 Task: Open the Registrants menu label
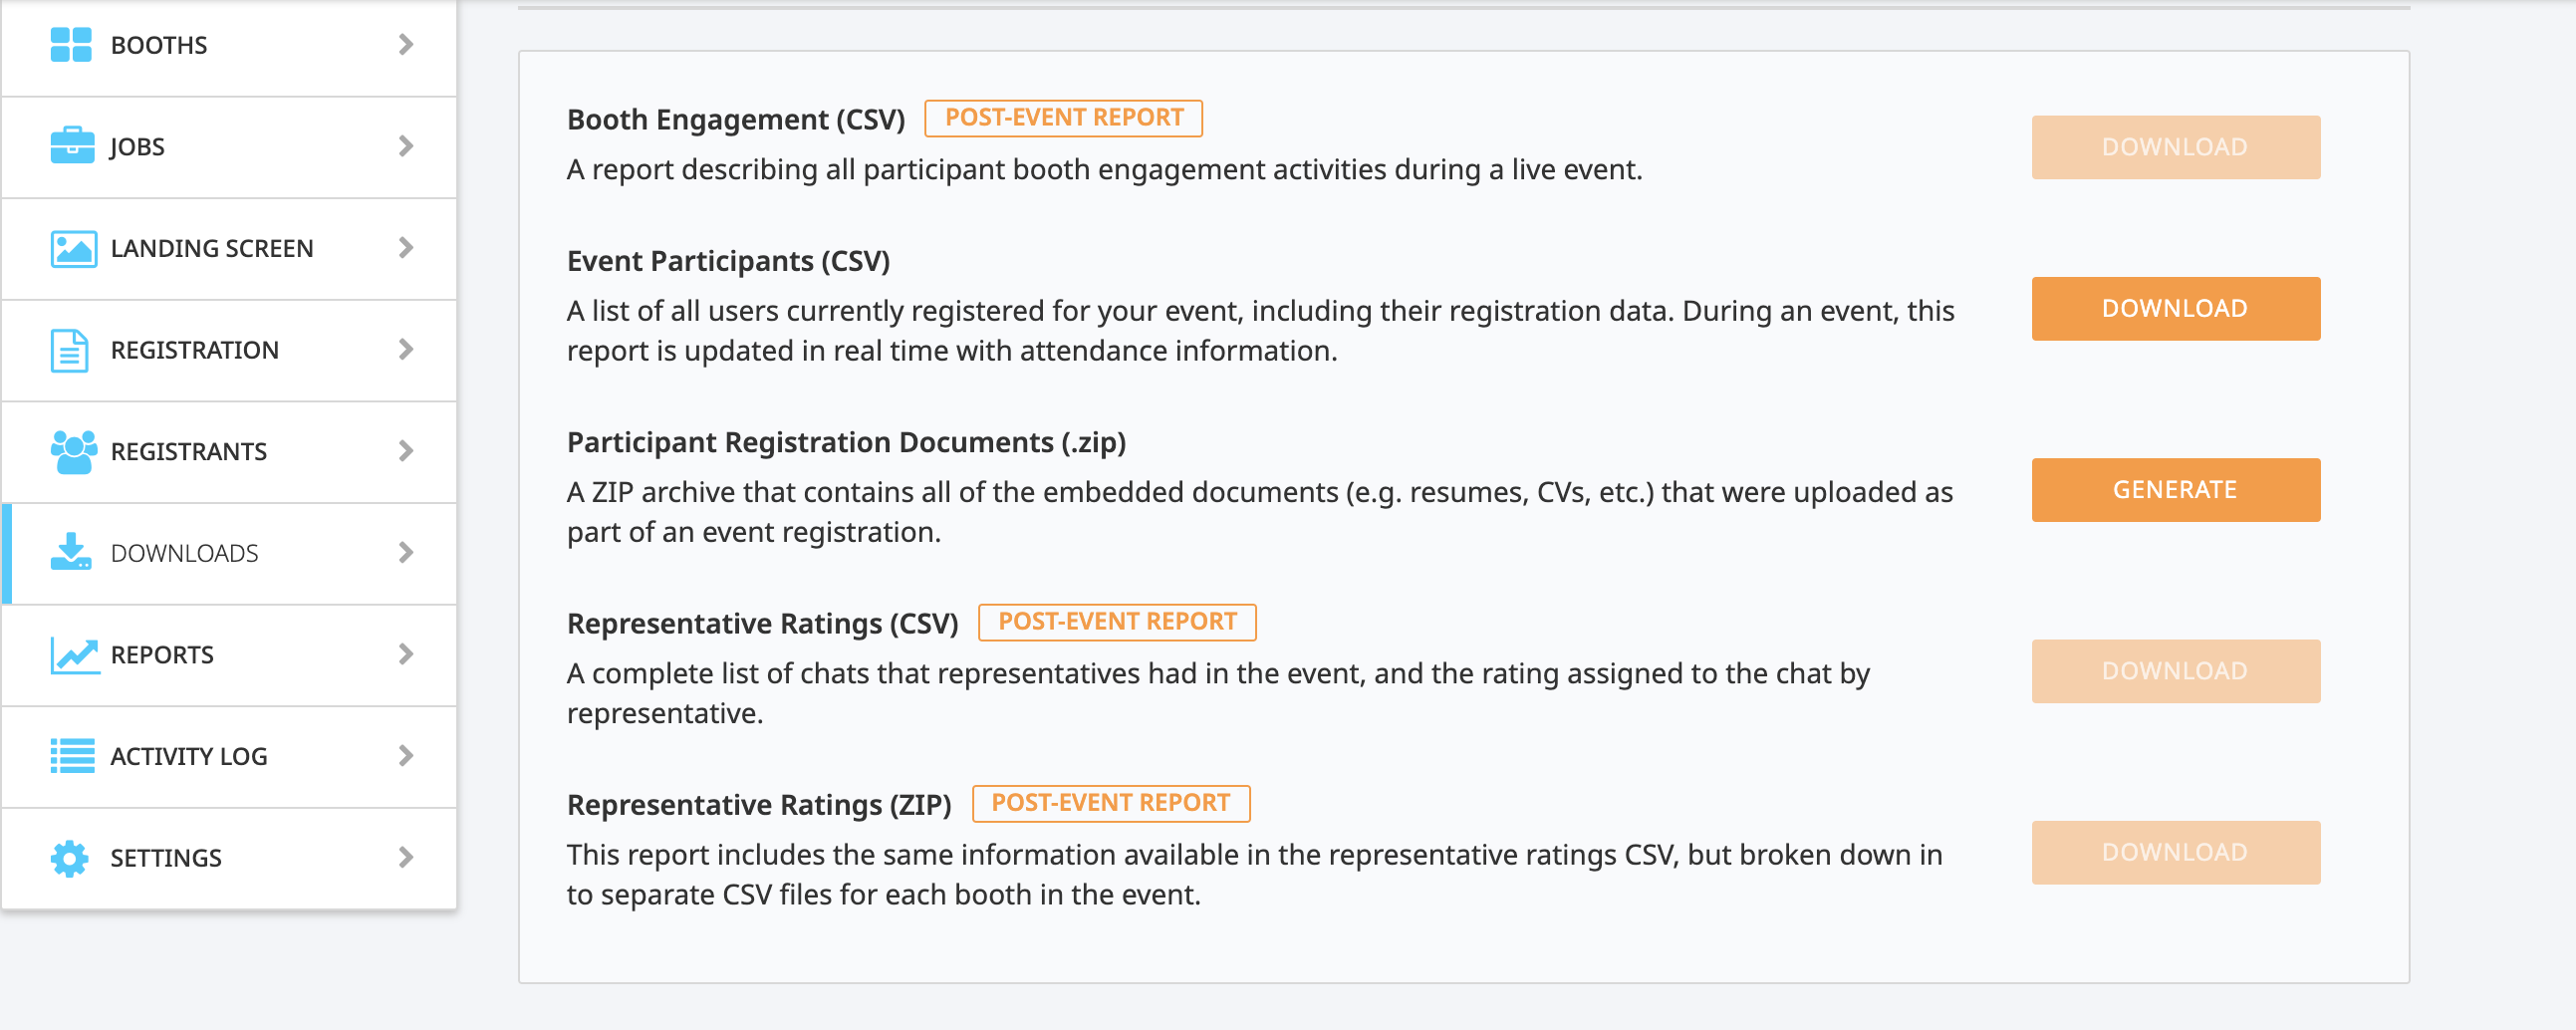click(189, 452)
